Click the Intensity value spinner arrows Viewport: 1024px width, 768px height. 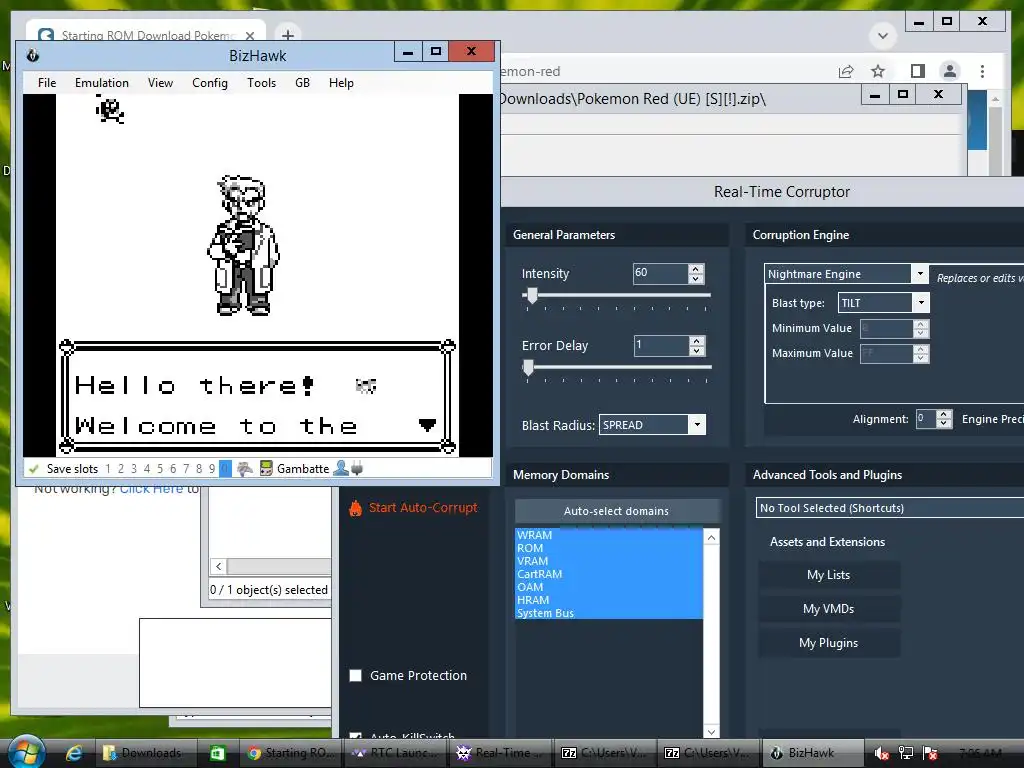(696, 274)
